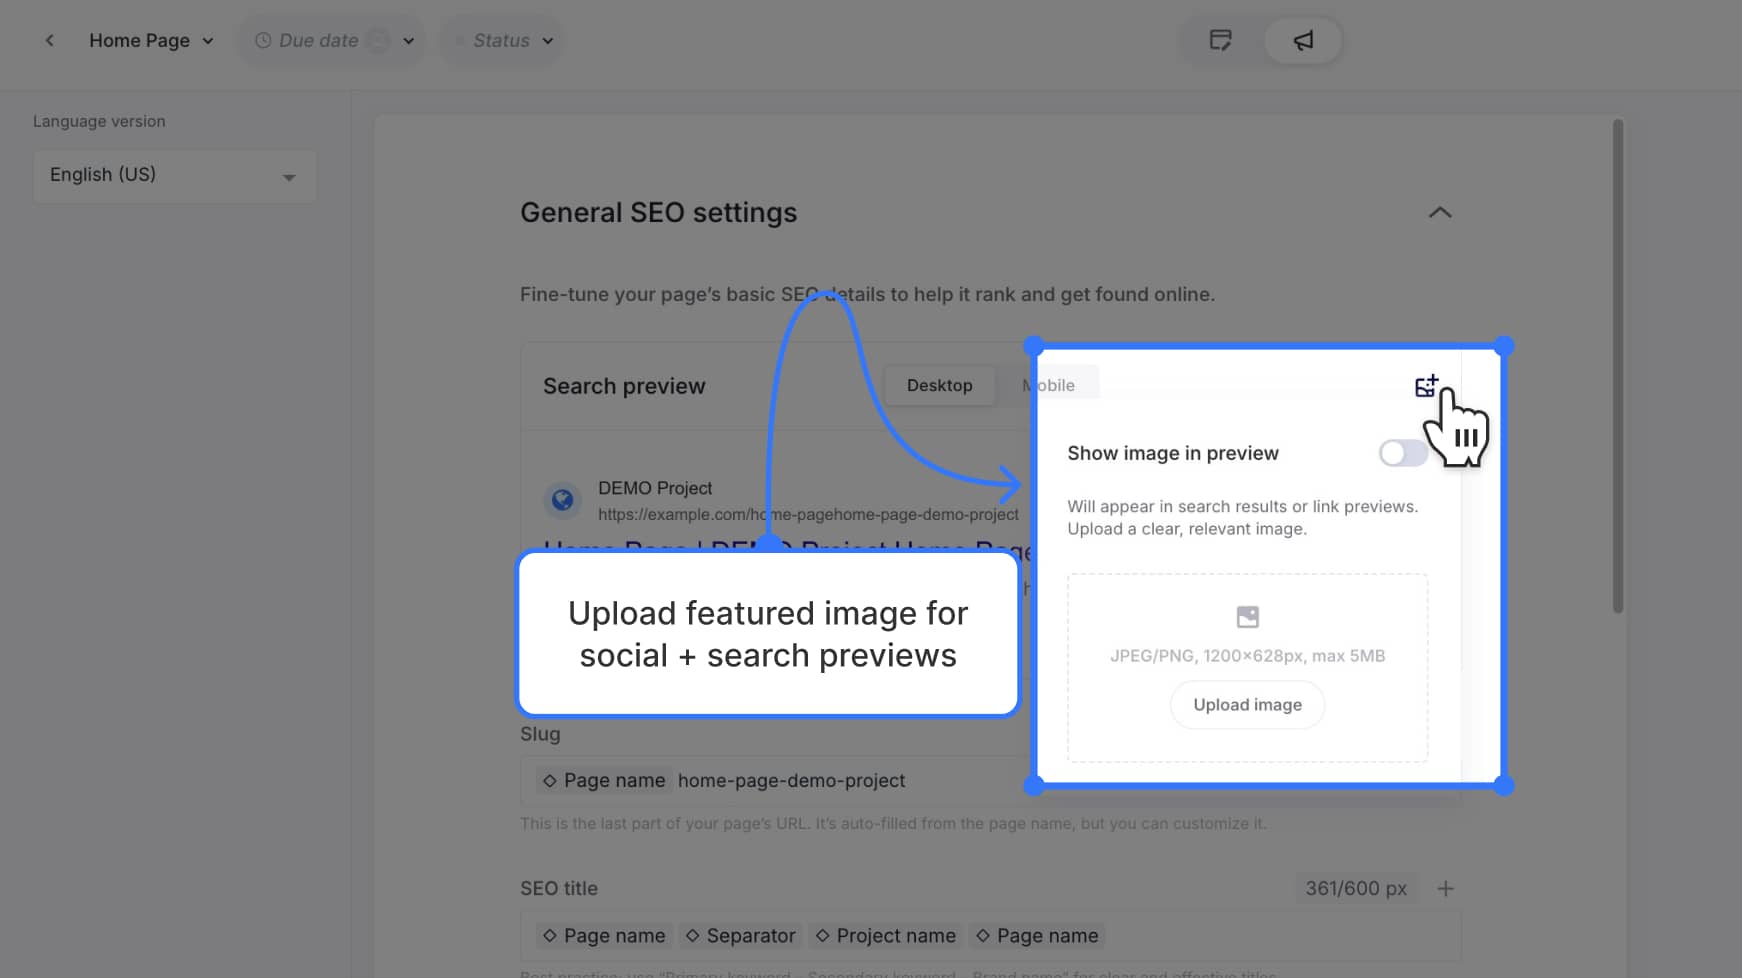
Task: Click the Slug field label
Action: pos(540,734)
